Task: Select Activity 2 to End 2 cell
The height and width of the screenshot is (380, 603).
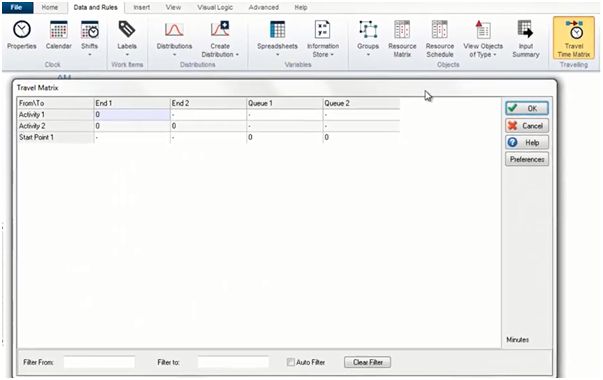Action: click(208, 126)
